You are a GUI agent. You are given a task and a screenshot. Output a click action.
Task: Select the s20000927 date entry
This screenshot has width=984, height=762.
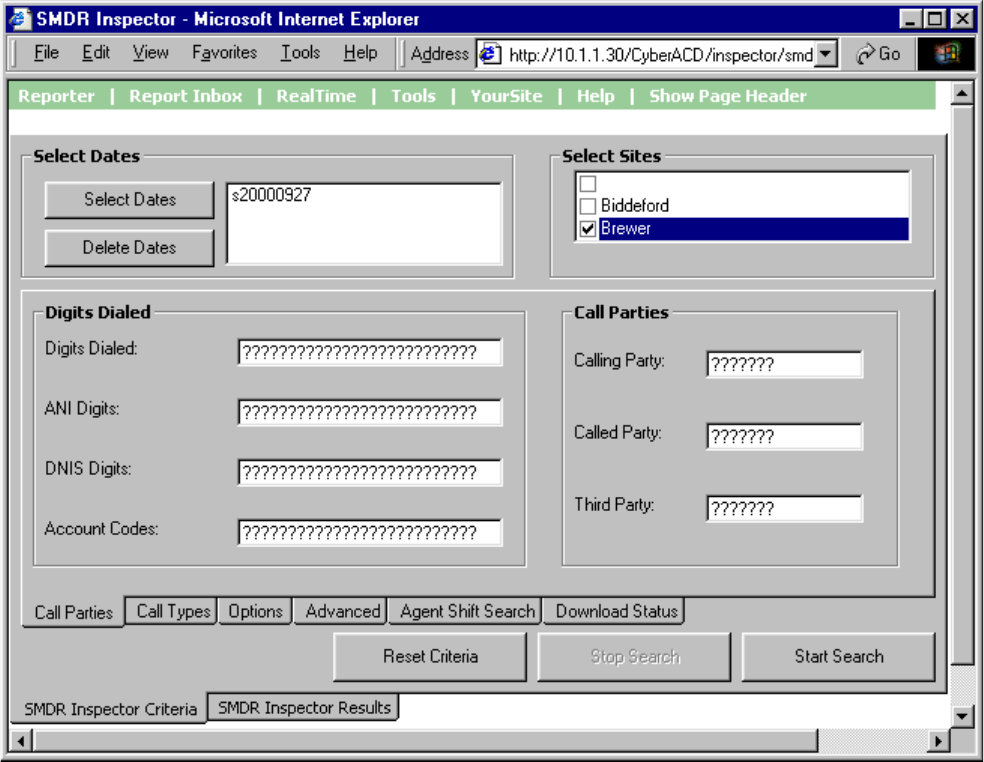tap(271, 195)
